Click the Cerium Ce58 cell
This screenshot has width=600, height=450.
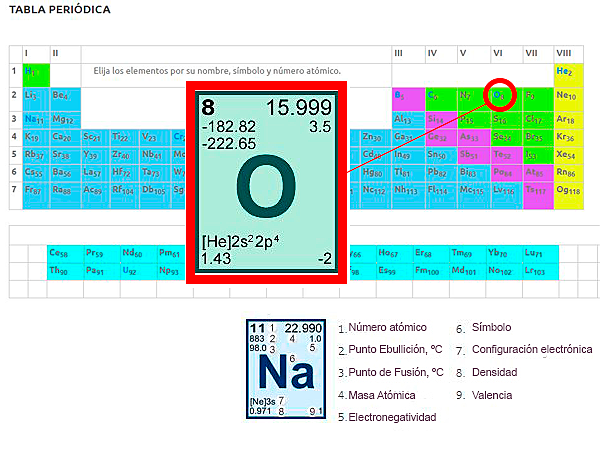coord(65,253)
